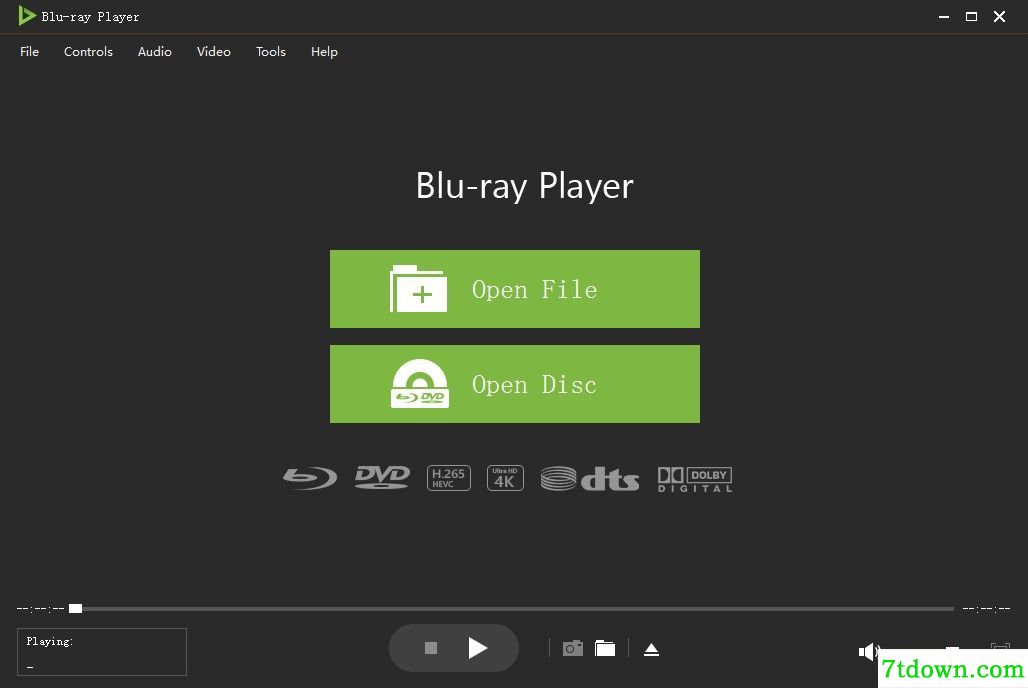Click the Dolby Digital logo
Viewport: 1028px width, 688px height.
pos(695,479)
